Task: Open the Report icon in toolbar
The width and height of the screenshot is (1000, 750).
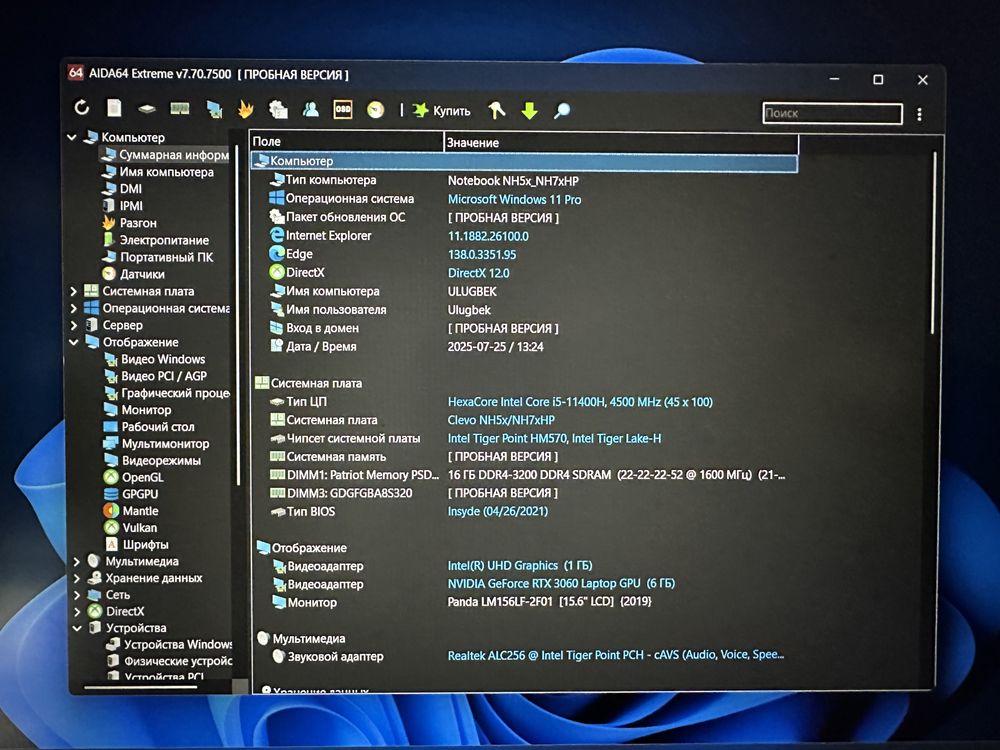Action: click(114, 108)
